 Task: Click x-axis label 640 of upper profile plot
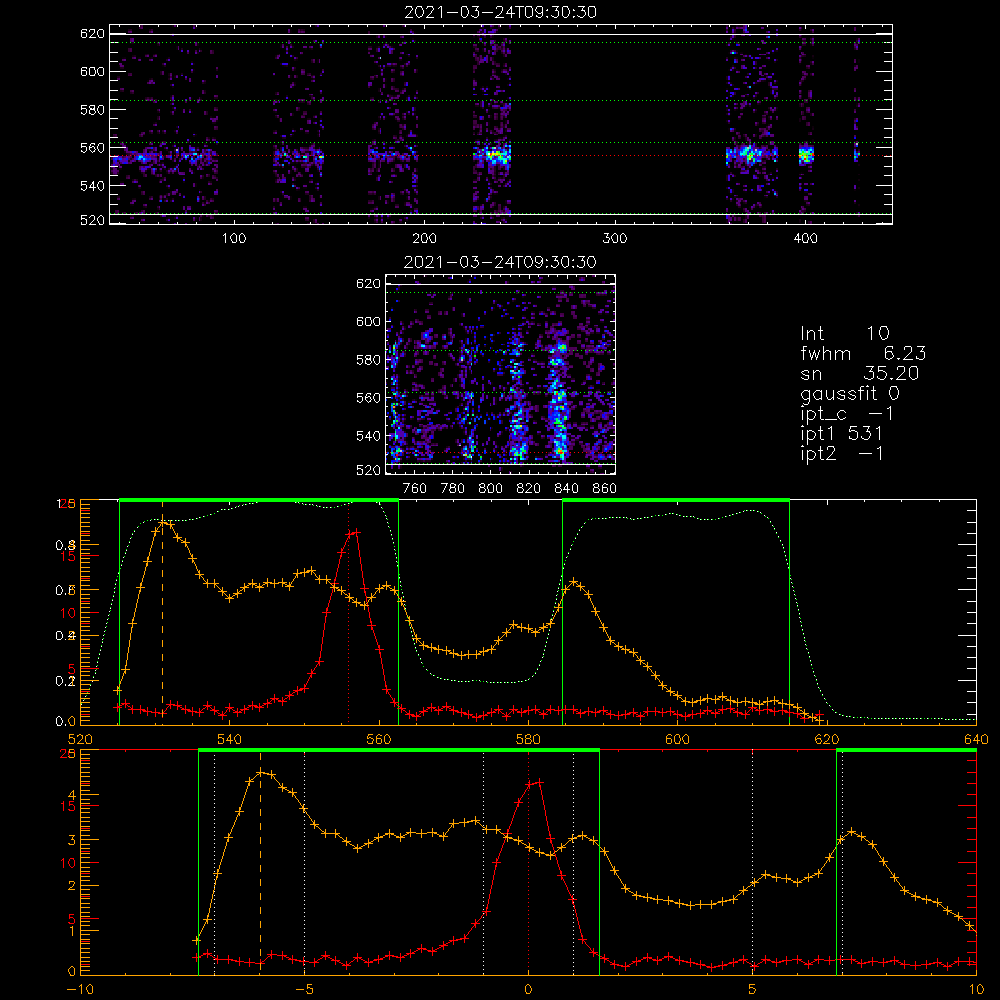pos(976,739)
